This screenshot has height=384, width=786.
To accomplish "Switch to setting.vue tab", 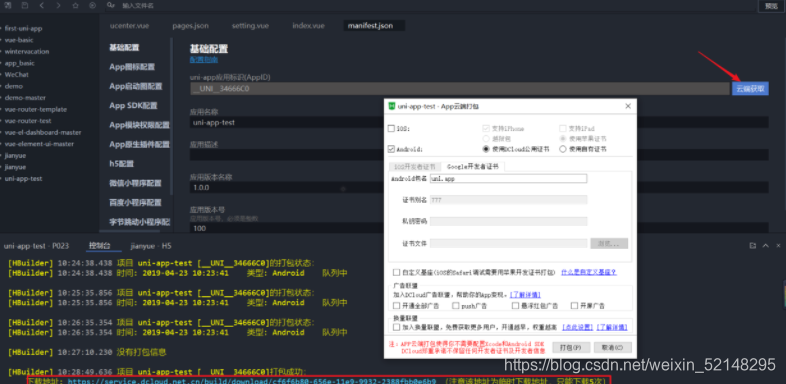I will [x=250, y=26].
